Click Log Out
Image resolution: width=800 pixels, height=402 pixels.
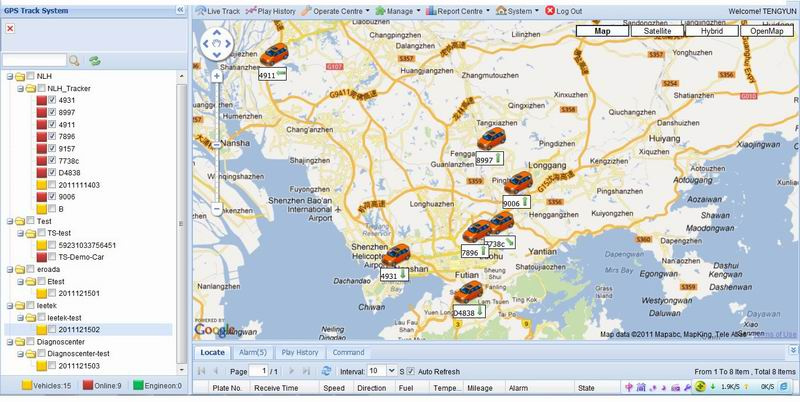click(563, 11)
